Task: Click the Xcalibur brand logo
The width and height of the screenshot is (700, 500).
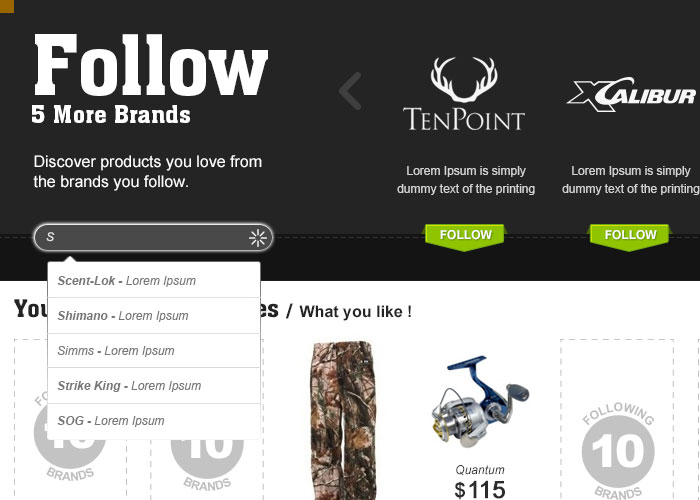Action: tap(631, 94)
